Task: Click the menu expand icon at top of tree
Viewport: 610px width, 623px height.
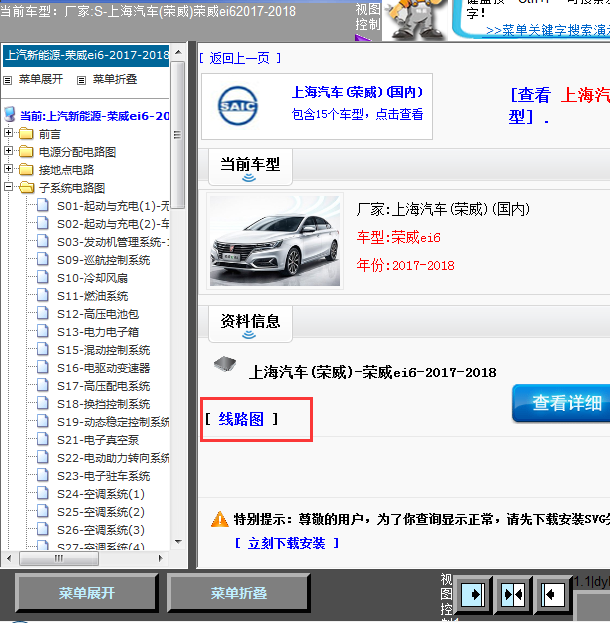Action: coord(8,80)
